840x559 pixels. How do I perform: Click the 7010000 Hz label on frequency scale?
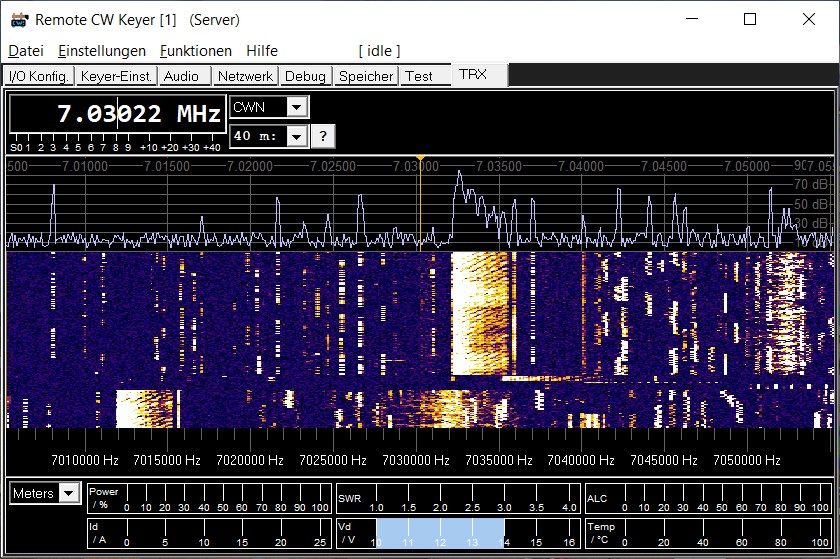tap(85, 460)
